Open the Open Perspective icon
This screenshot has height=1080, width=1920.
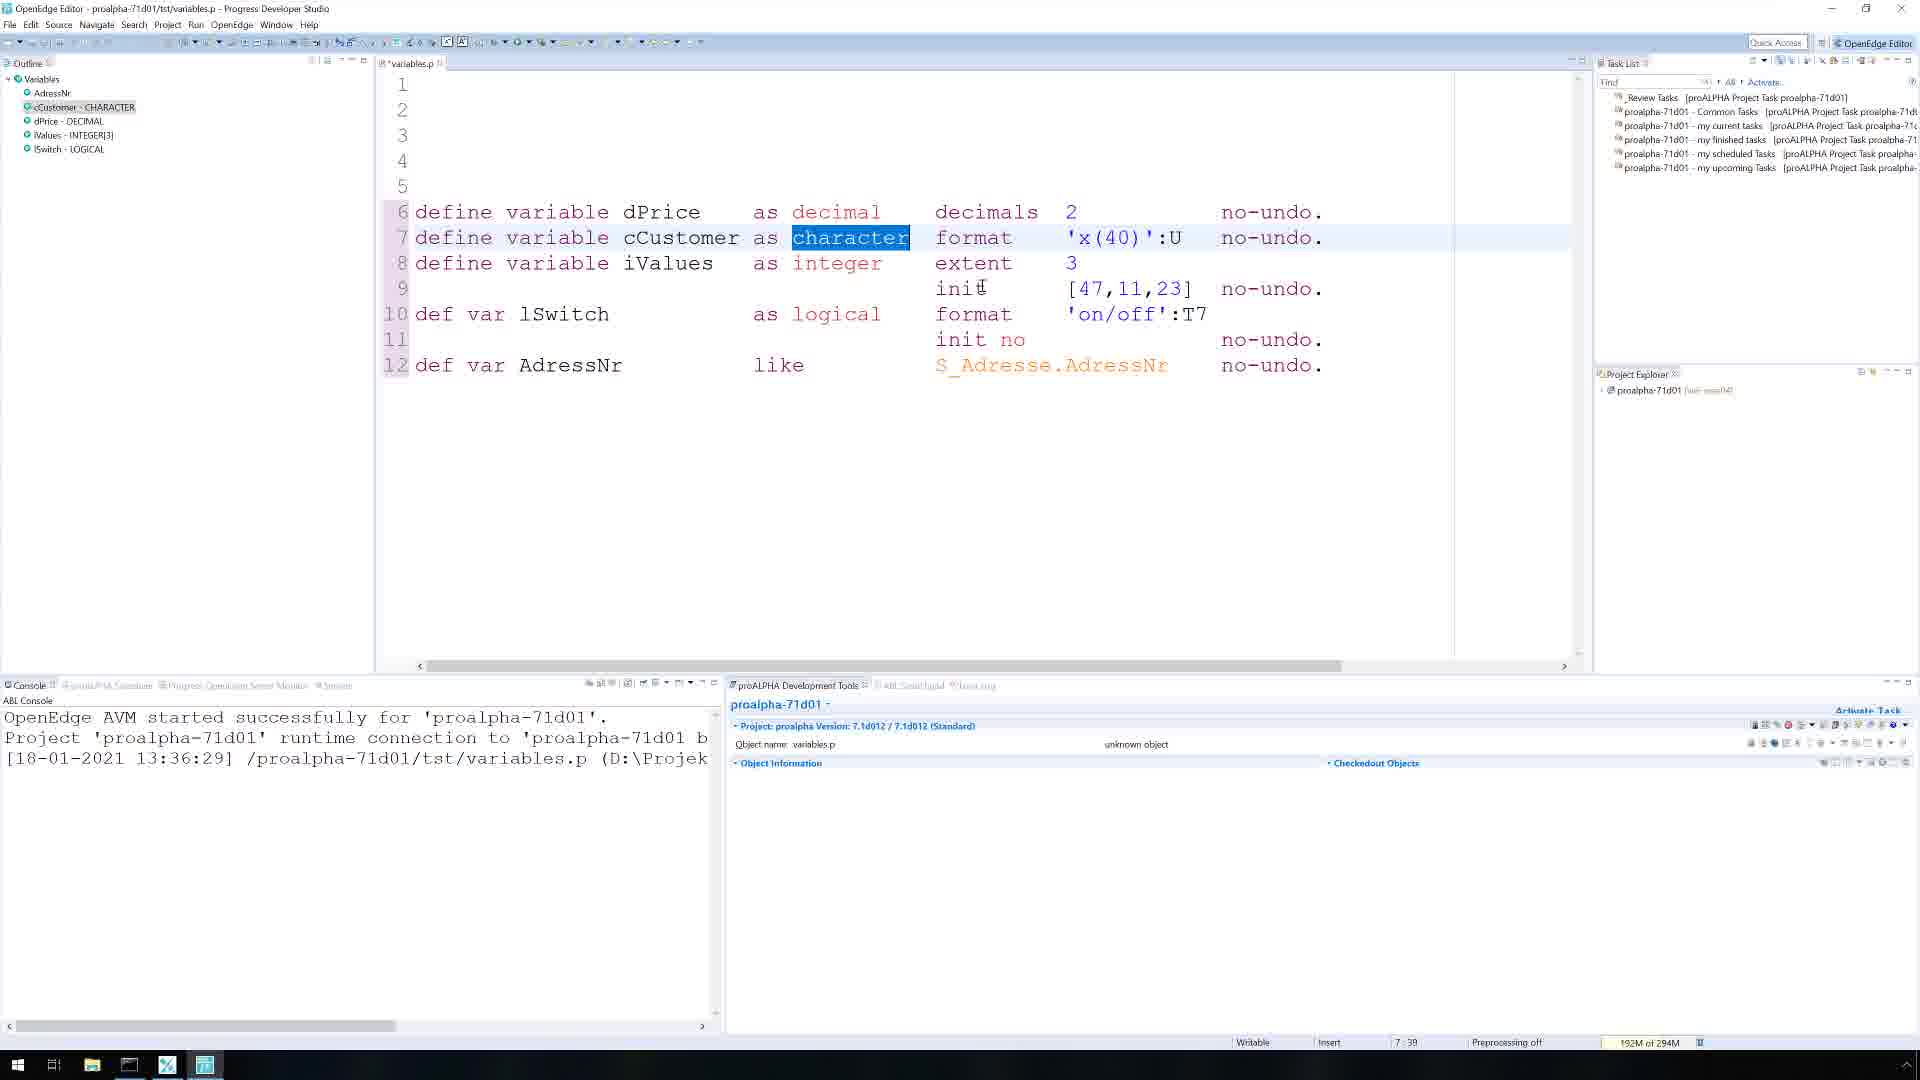tap(1821, 43)
